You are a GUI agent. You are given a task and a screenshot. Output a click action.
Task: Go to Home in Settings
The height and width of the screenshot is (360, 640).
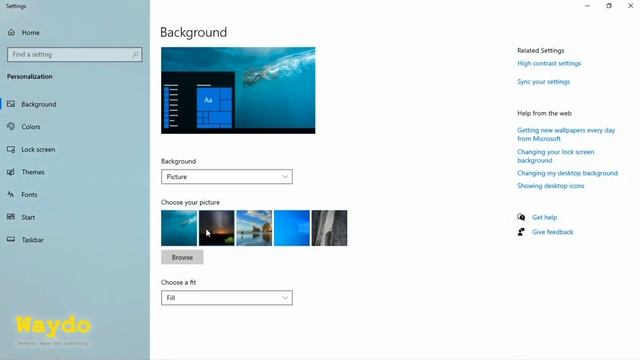pos(31,33)
